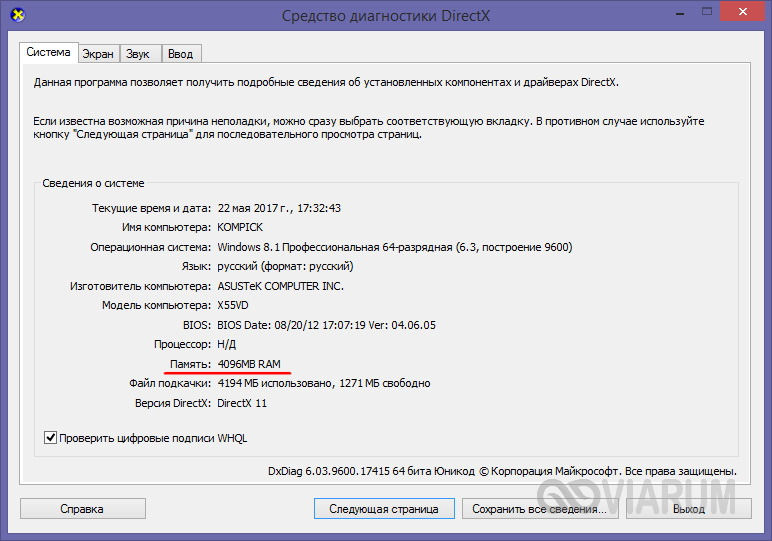This screenshot has width=772, height=541.
Task: Select the model value X55VD
Action: pos(233,305)
